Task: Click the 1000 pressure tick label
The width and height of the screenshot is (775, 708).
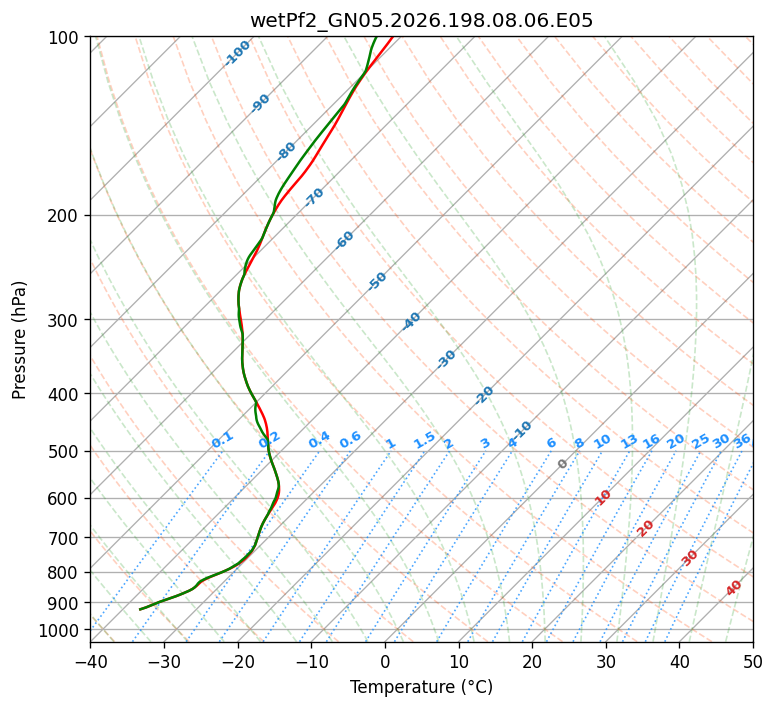Action: (x=60, y=630)
